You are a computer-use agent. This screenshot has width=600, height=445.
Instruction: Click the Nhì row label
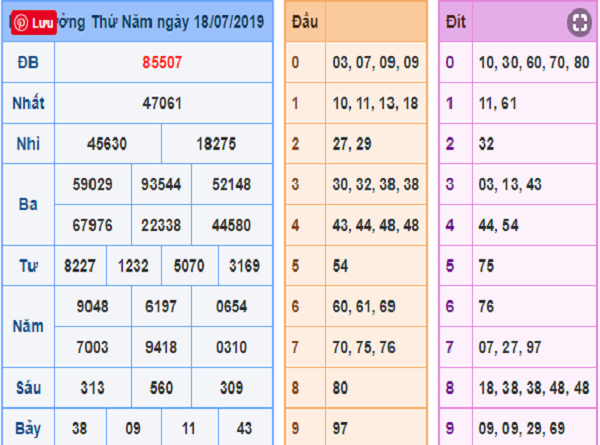point(28,144)
